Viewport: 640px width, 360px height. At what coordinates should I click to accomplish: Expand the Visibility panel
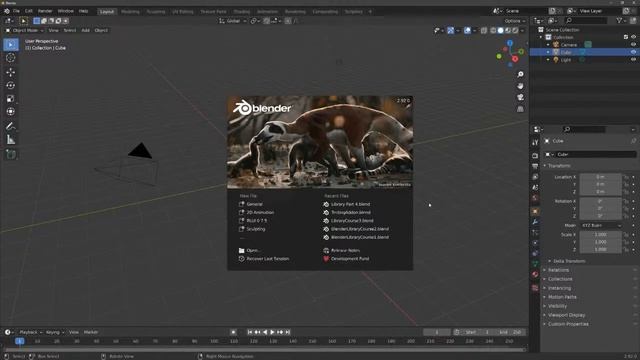[557, 306]
